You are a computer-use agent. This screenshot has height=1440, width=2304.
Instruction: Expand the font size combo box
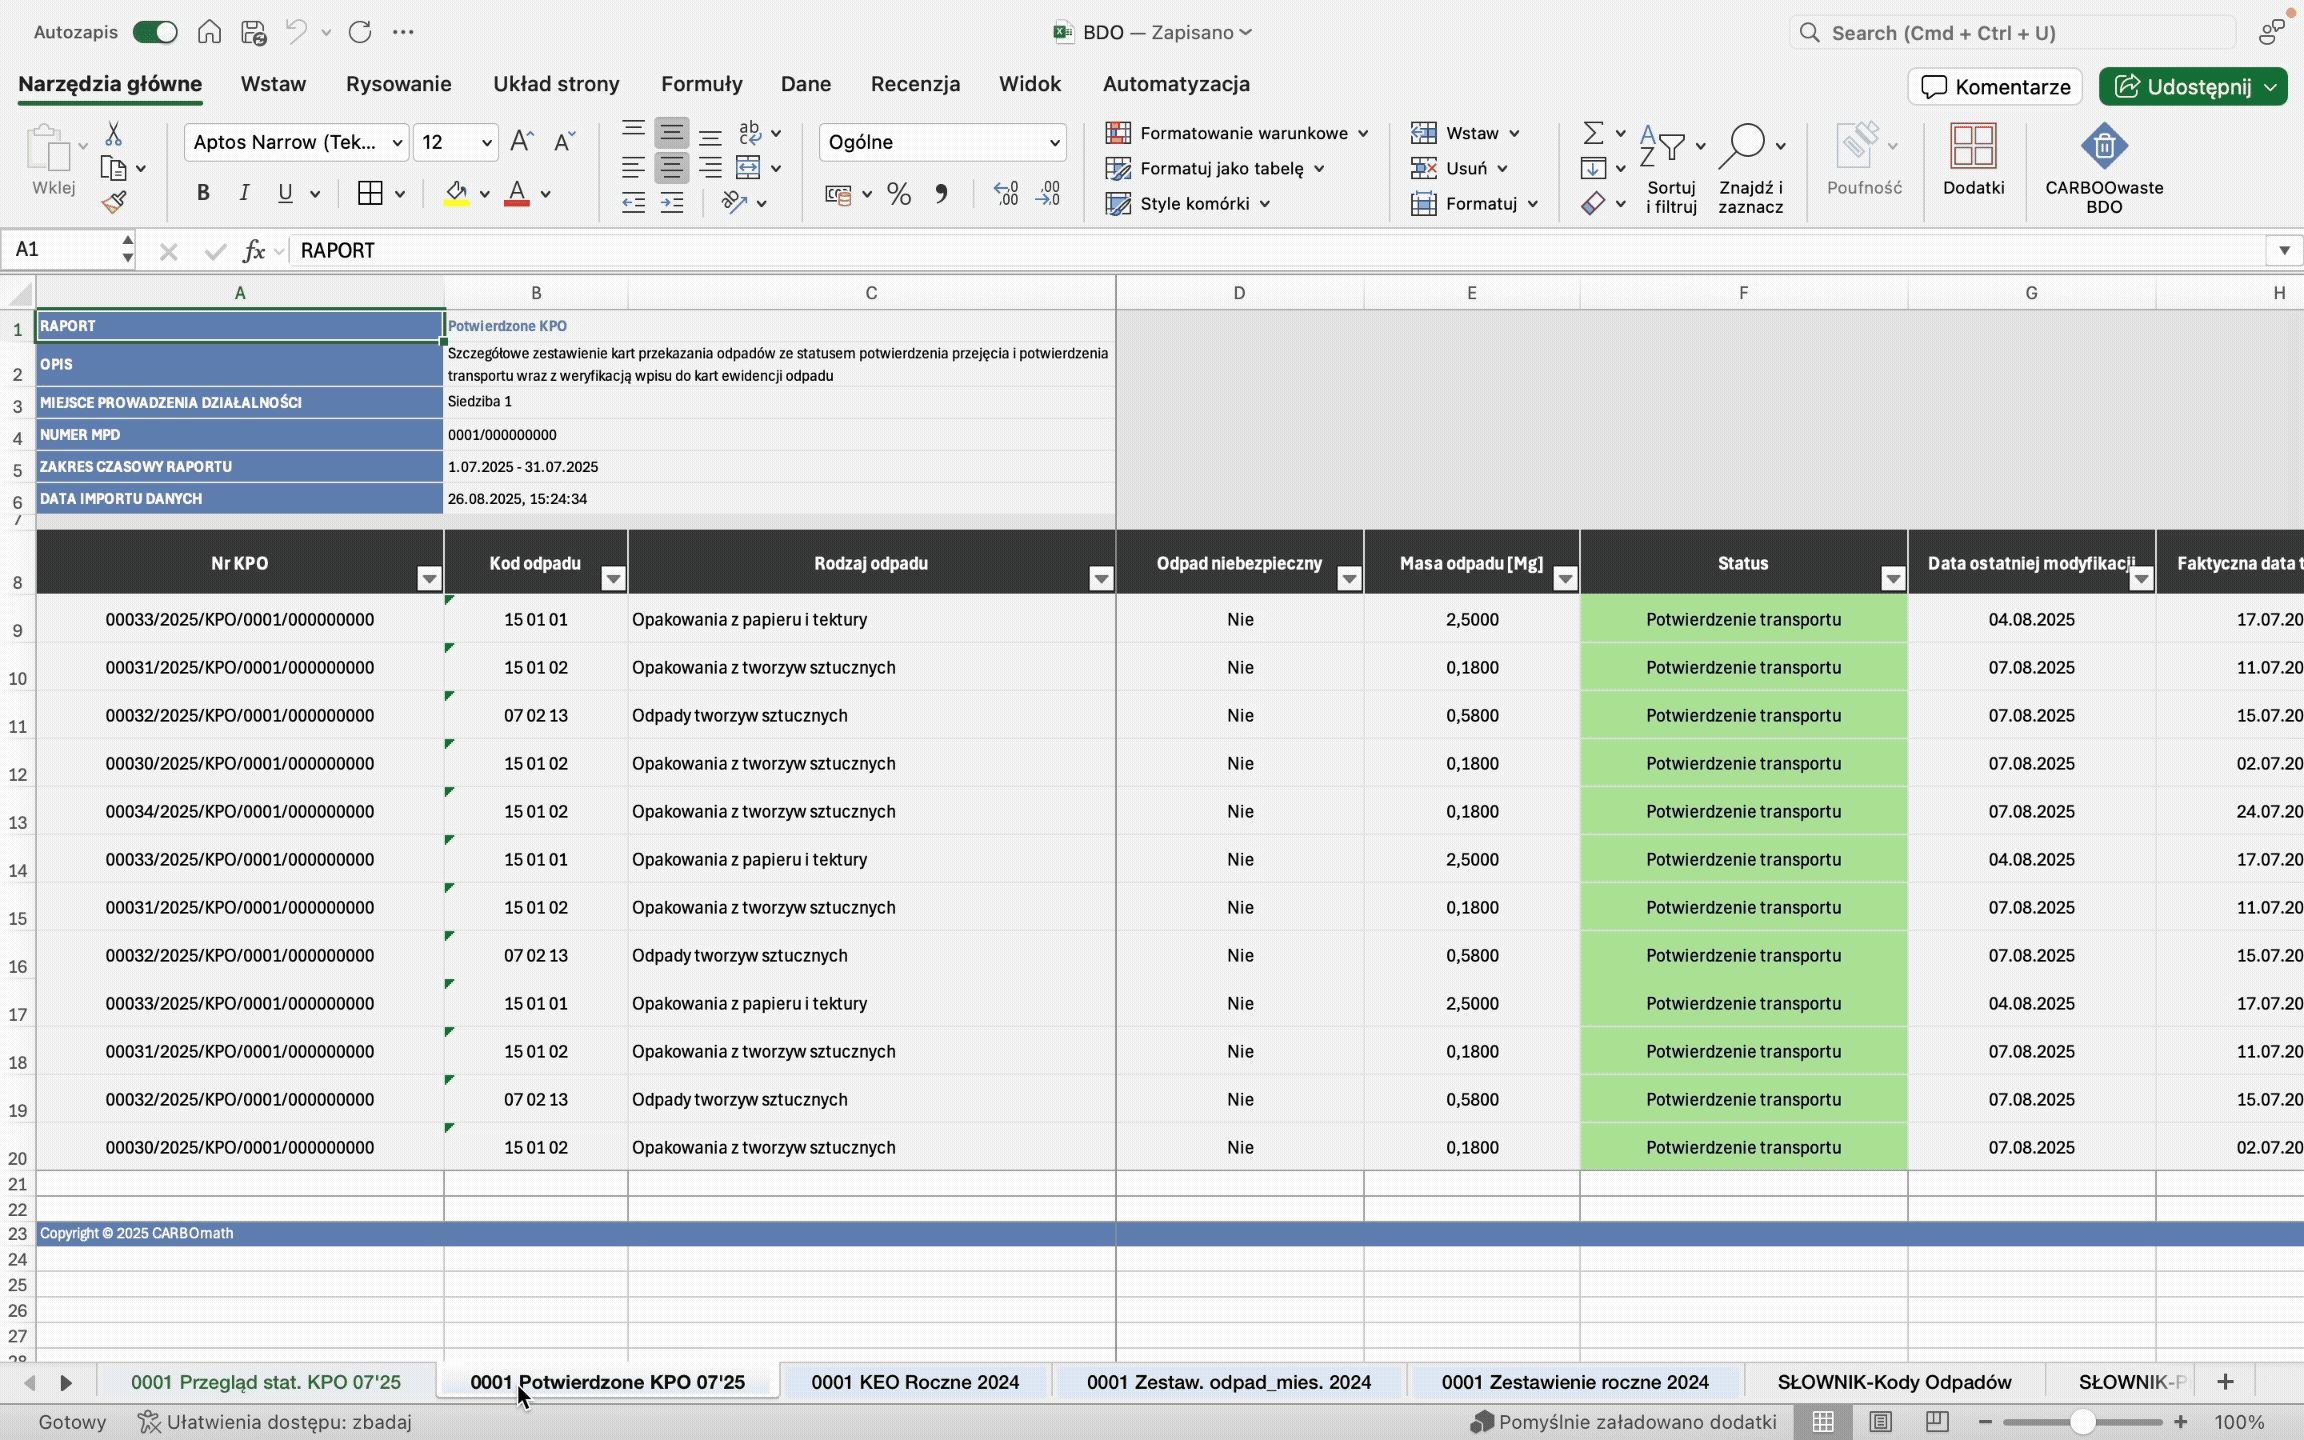(486, 142)
